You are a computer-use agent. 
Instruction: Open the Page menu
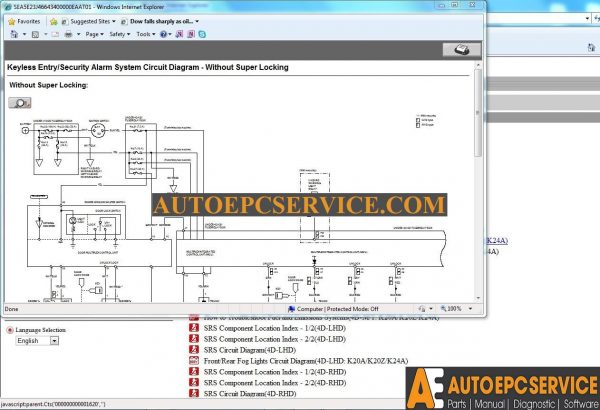point(94,34)
